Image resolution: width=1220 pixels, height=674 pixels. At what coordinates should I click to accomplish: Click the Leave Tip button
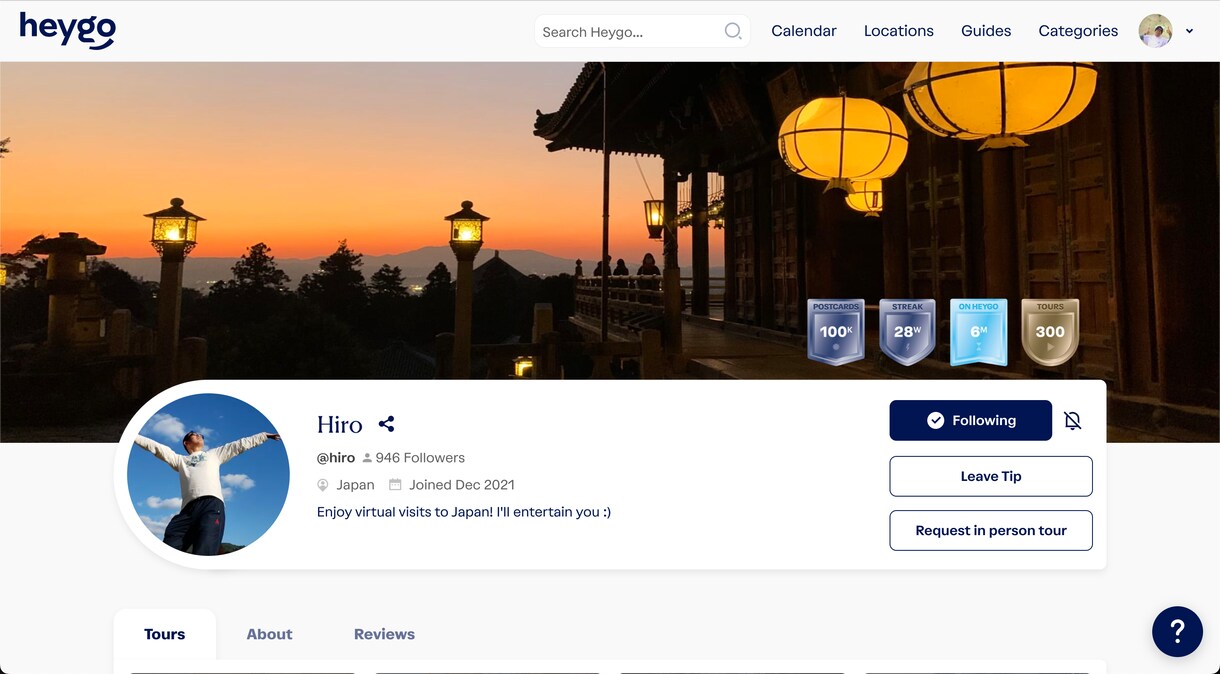[991, 476]
